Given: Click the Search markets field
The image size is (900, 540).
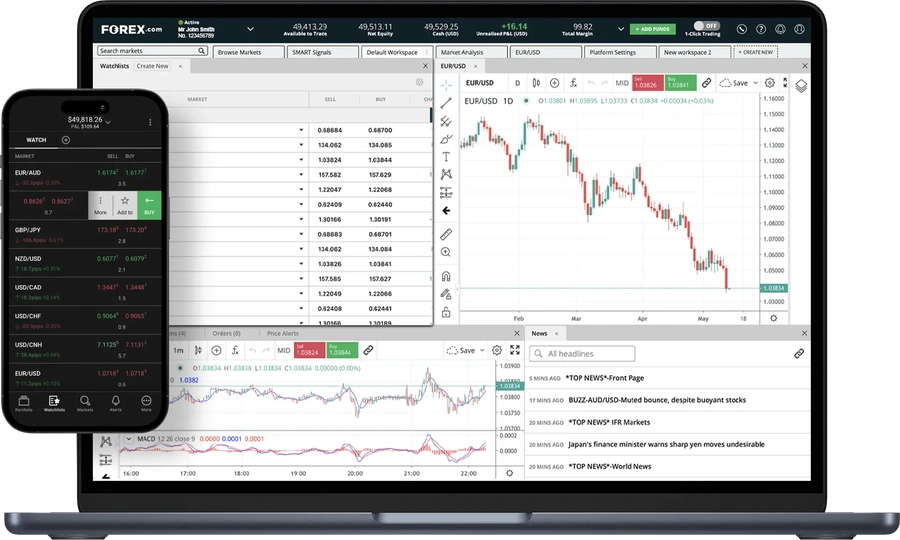Looking at the screenshot, I should point(152,51).
